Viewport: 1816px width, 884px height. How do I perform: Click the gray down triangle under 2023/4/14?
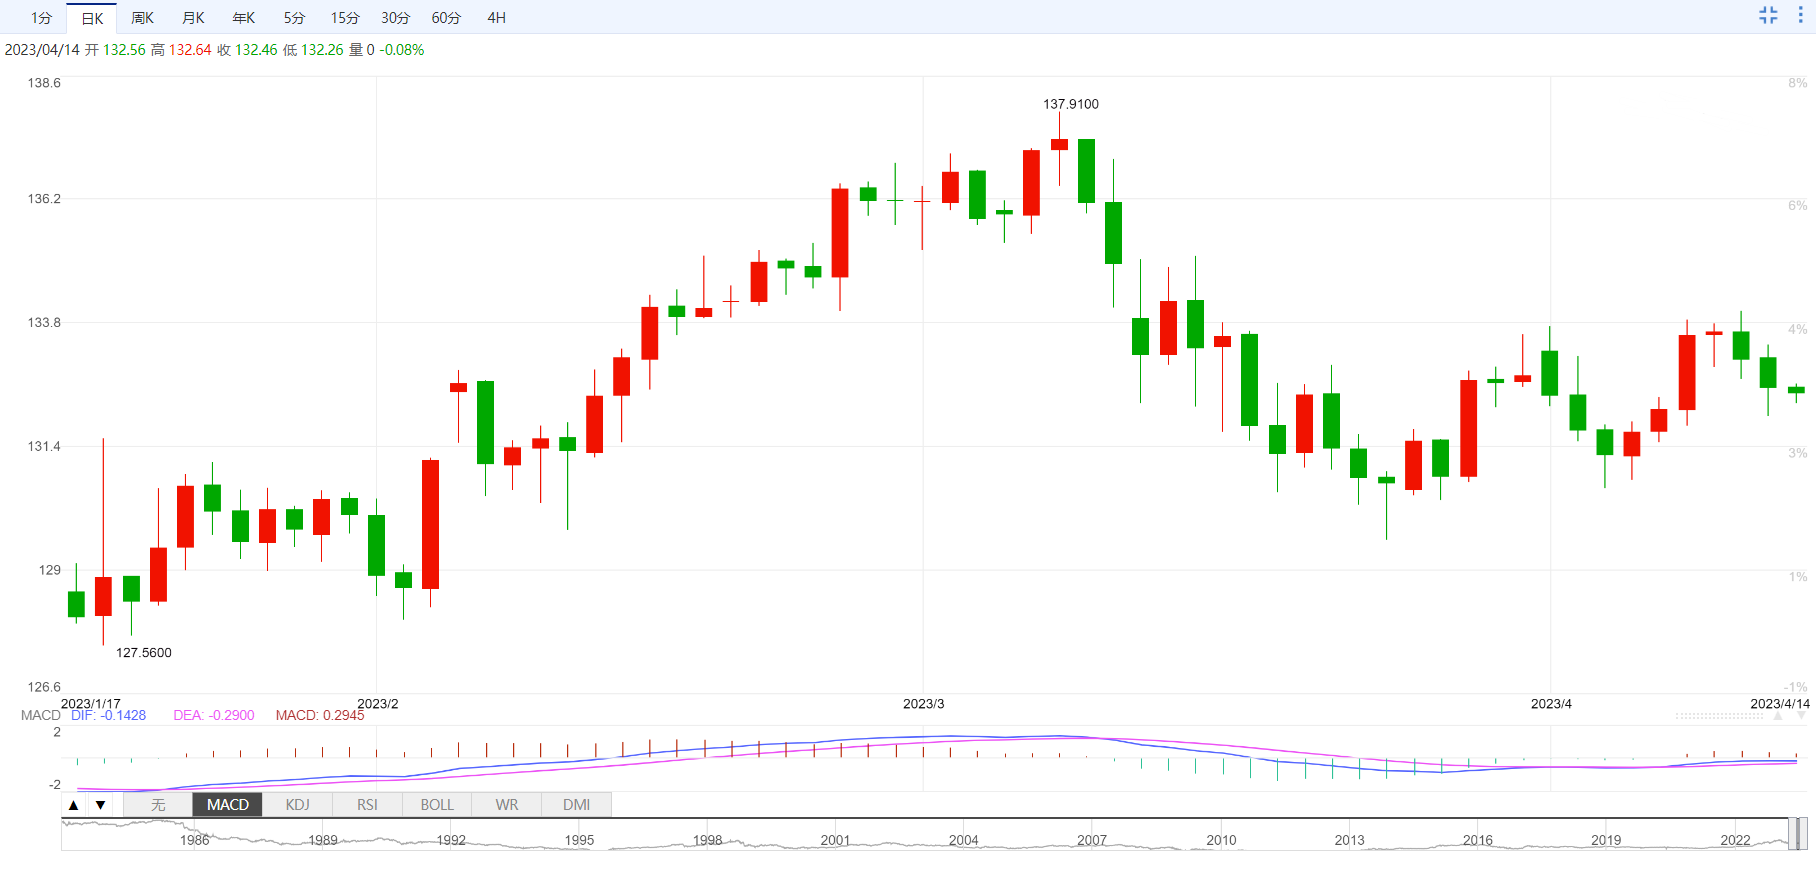[1803, 716]
